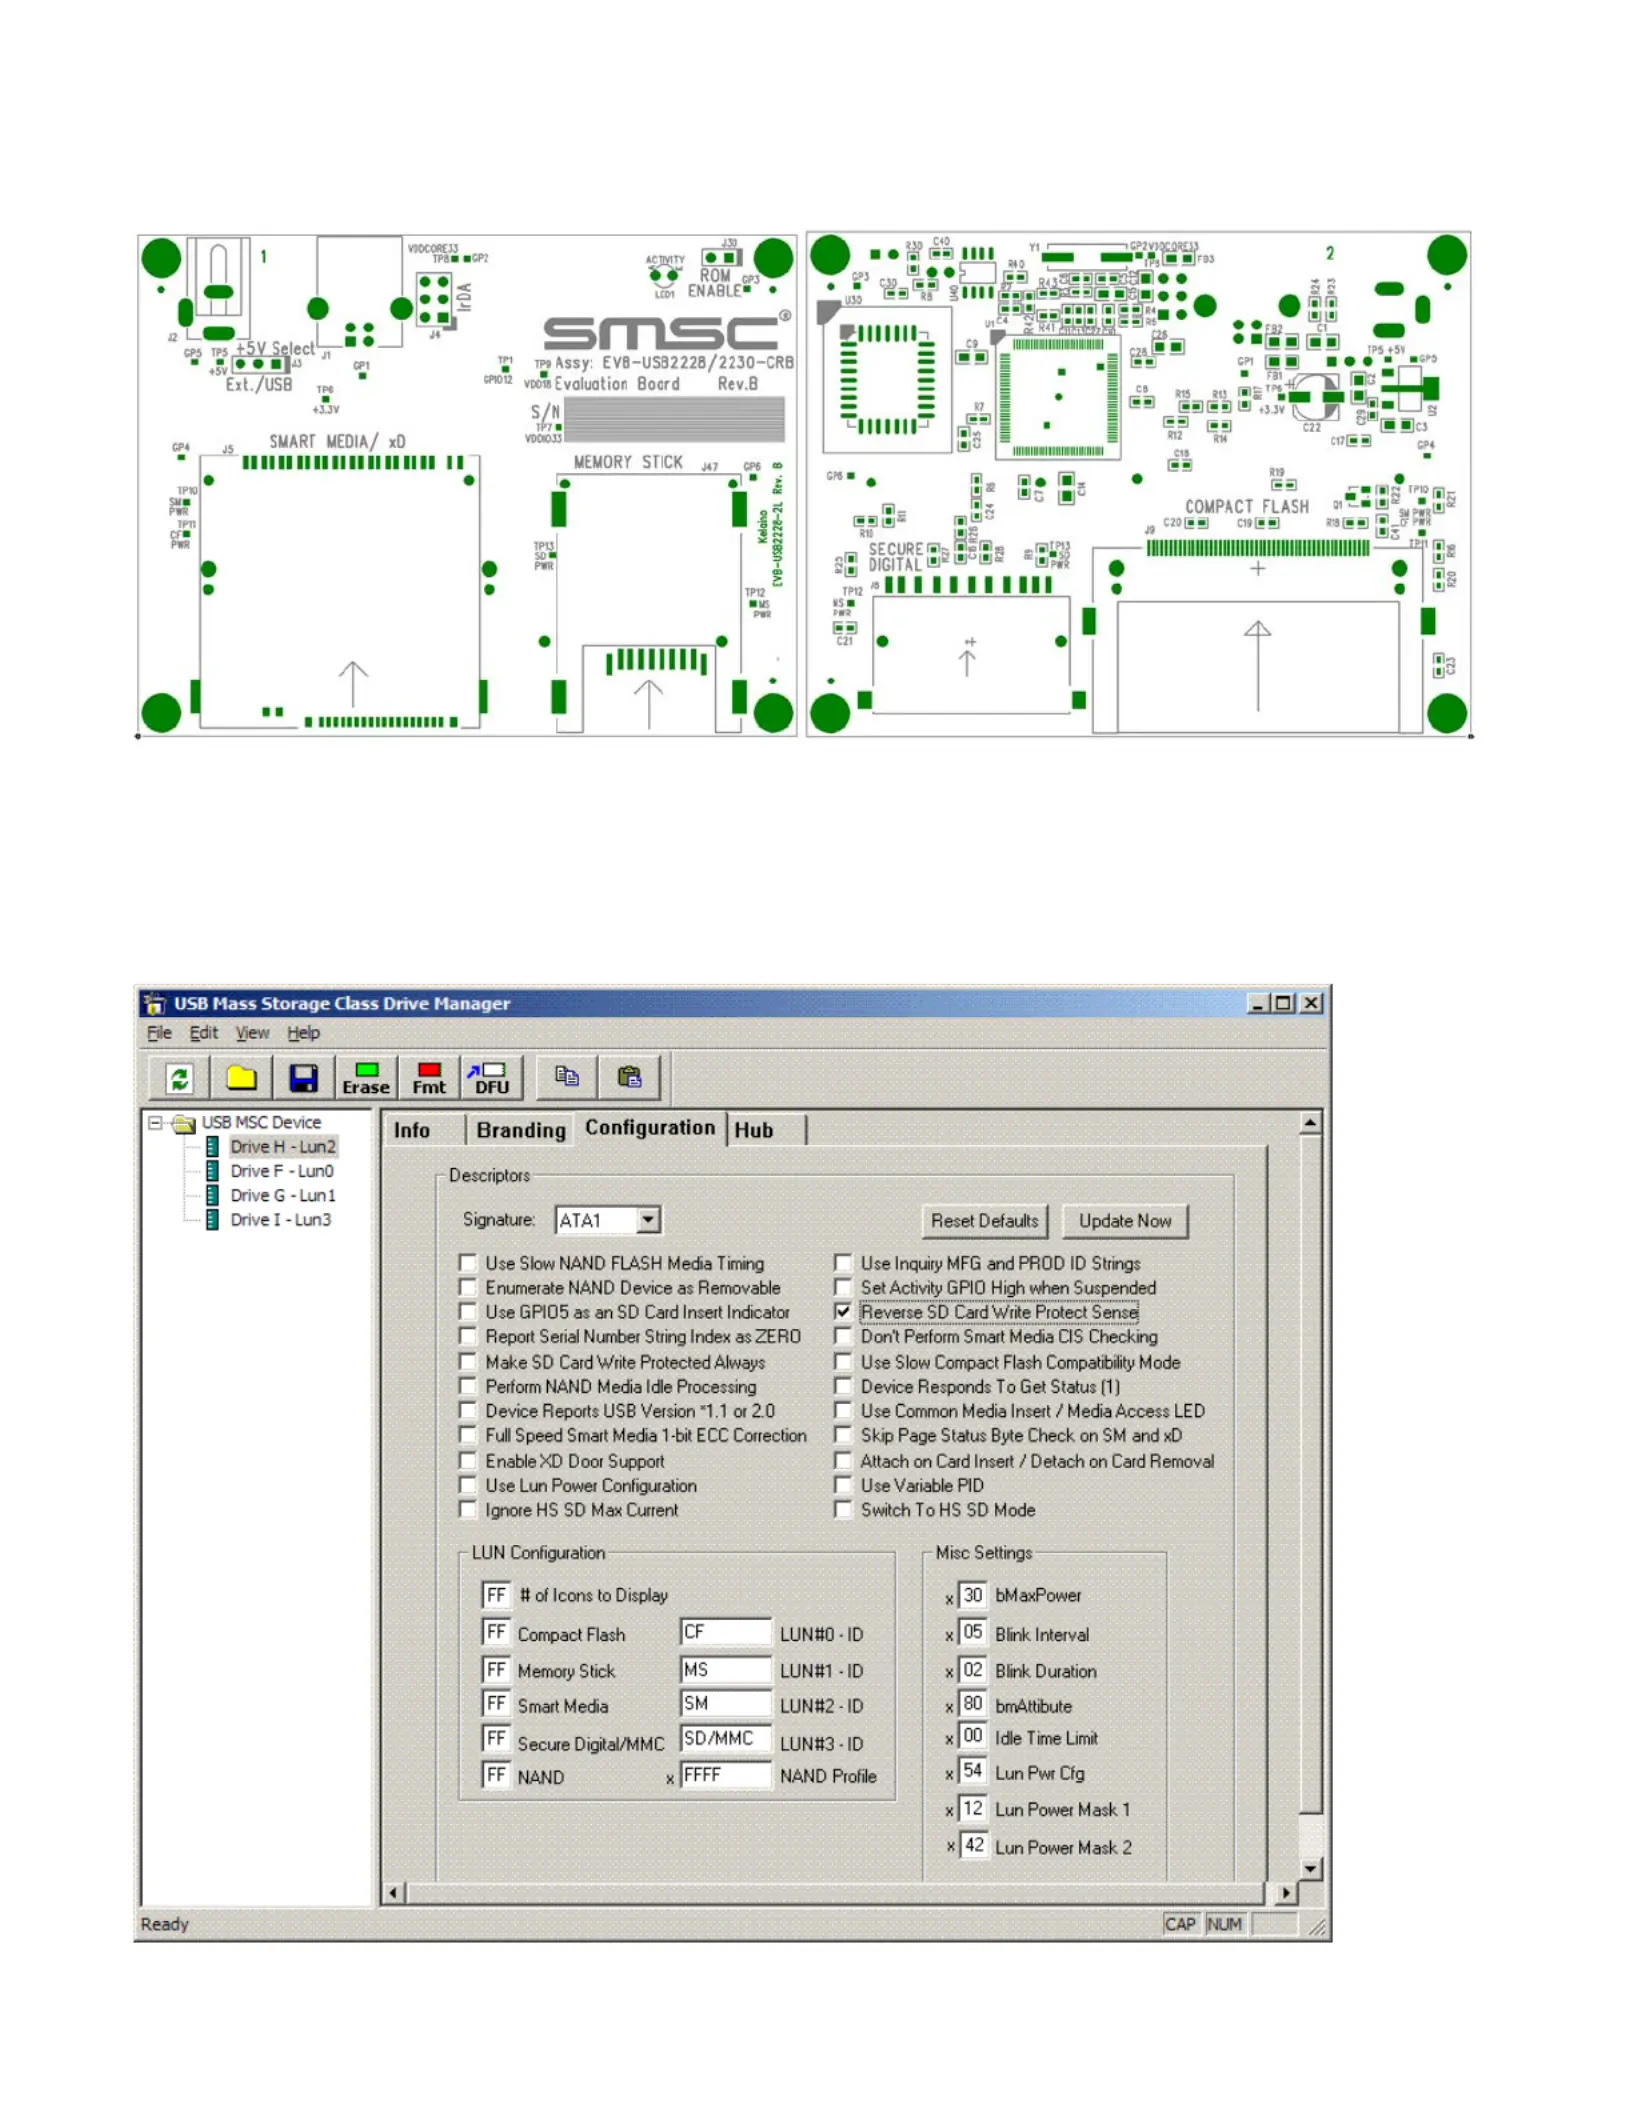
Task: Check Enumerate NAND Device as Removable
Action: point(467,1287)
